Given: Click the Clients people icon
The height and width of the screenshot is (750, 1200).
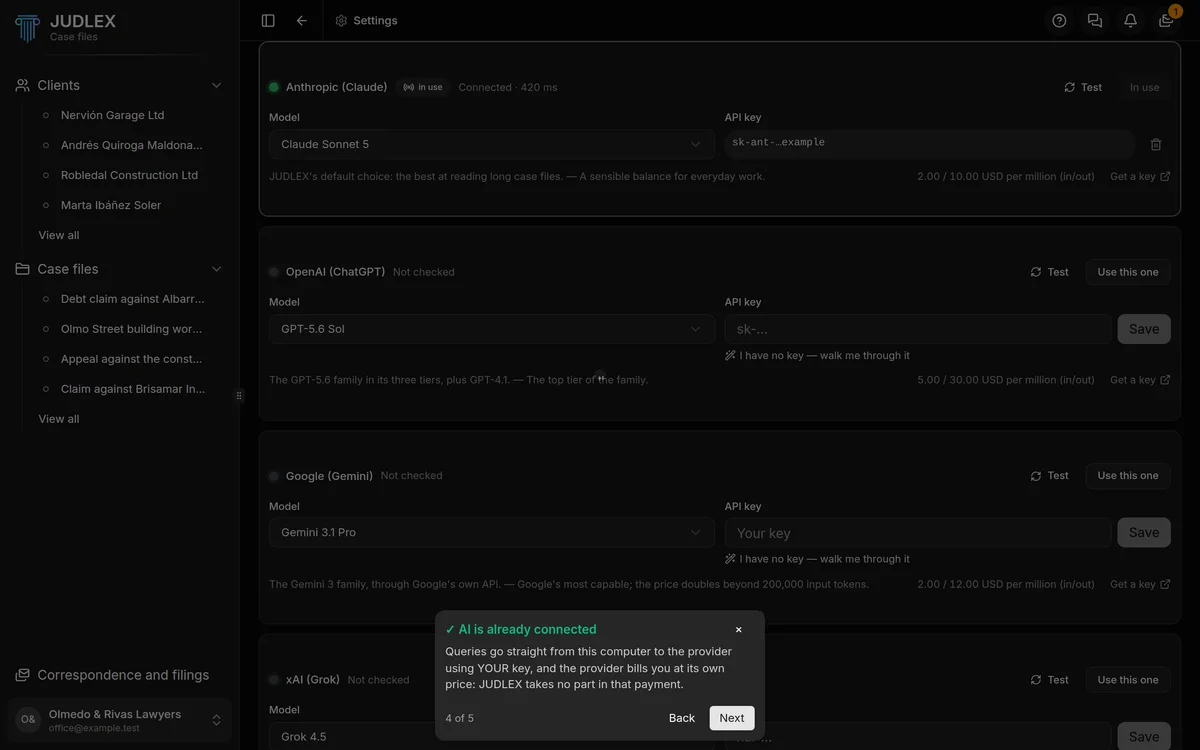Looking at the screenshot, I should pos(23,85).
